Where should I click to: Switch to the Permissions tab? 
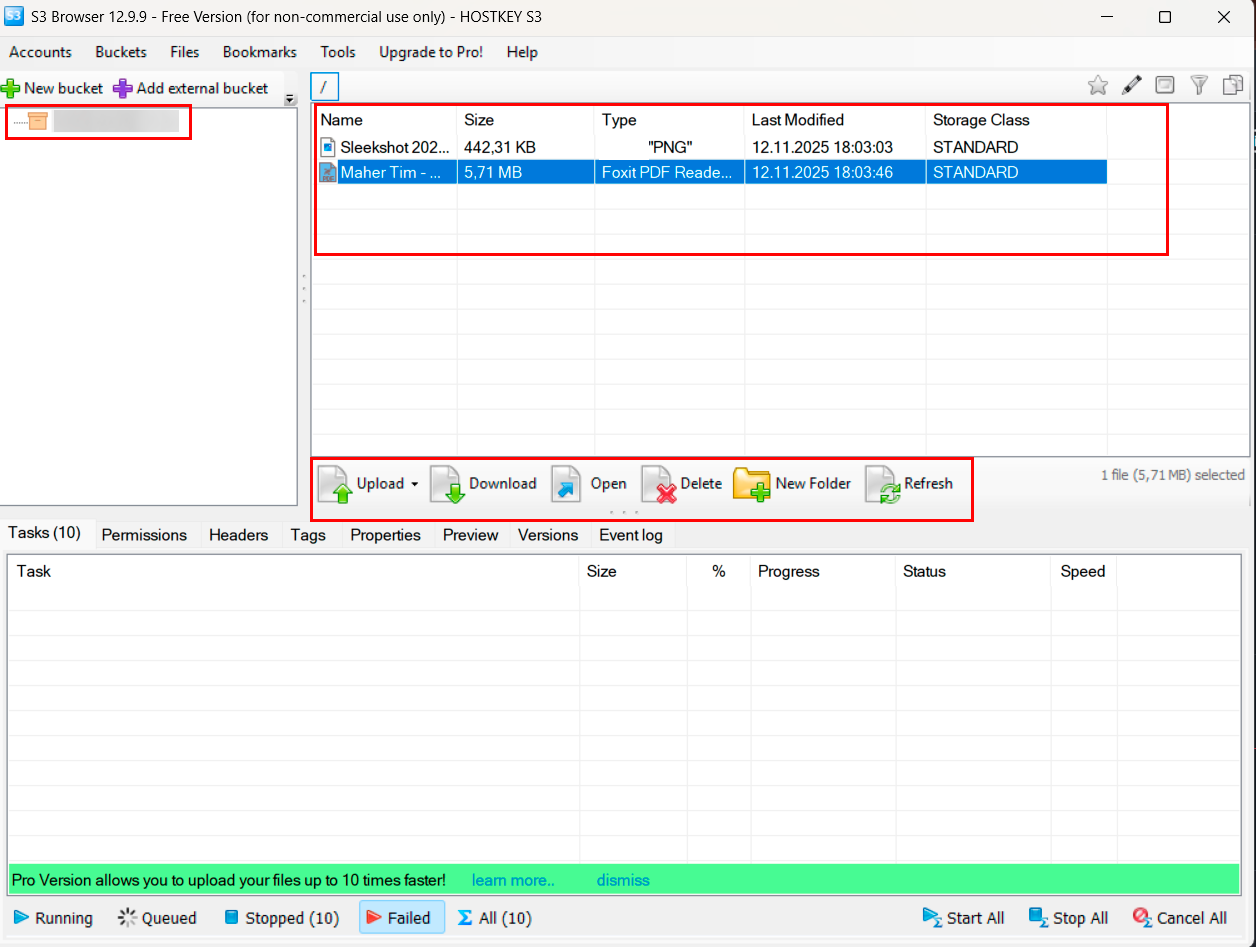(144, 535)
